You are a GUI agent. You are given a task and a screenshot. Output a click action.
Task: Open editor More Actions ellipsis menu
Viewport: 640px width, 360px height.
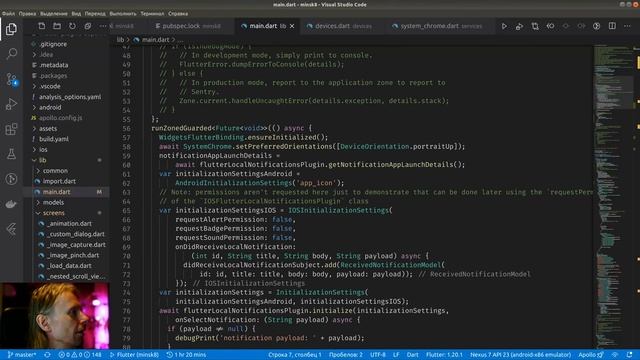click(x=627, y=26)
